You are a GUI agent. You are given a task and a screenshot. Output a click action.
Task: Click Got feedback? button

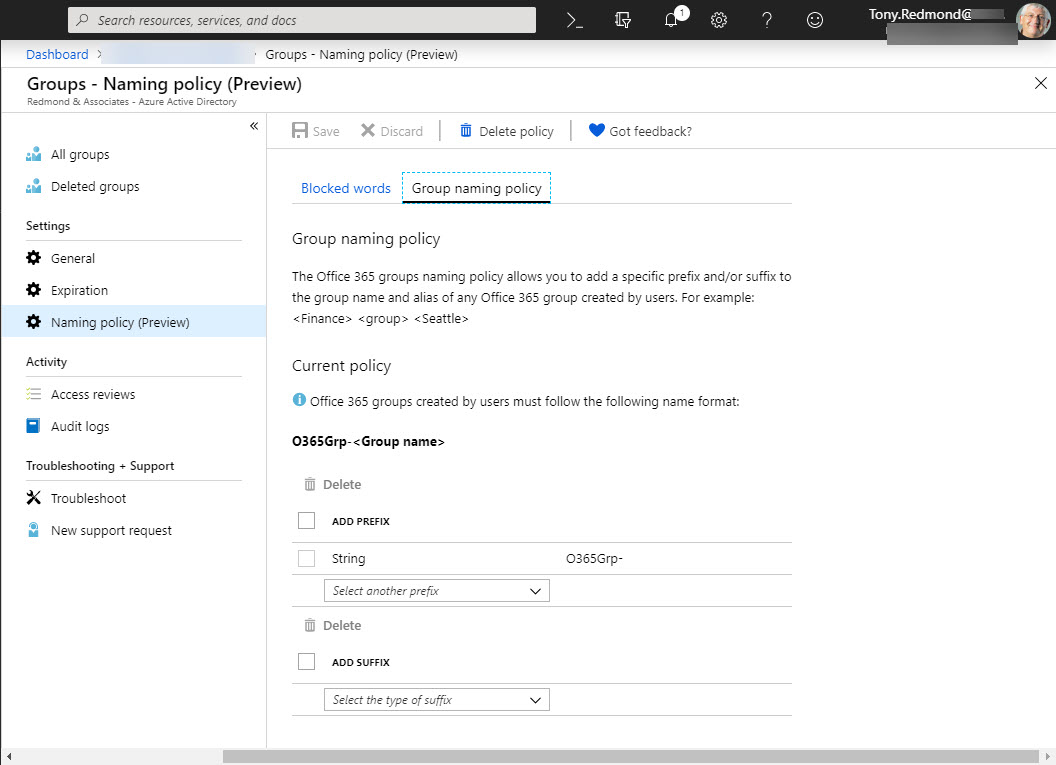(640, 131)
